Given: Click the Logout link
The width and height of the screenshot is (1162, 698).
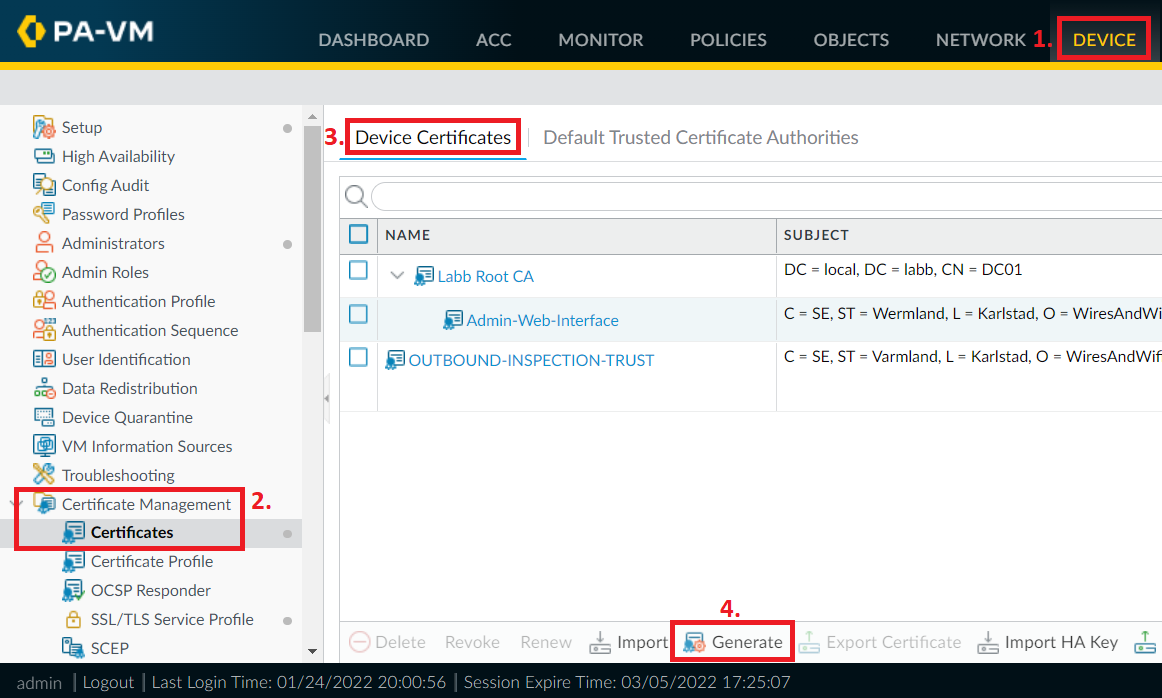Looking at the screenshot, I should [x=107, y=682].
